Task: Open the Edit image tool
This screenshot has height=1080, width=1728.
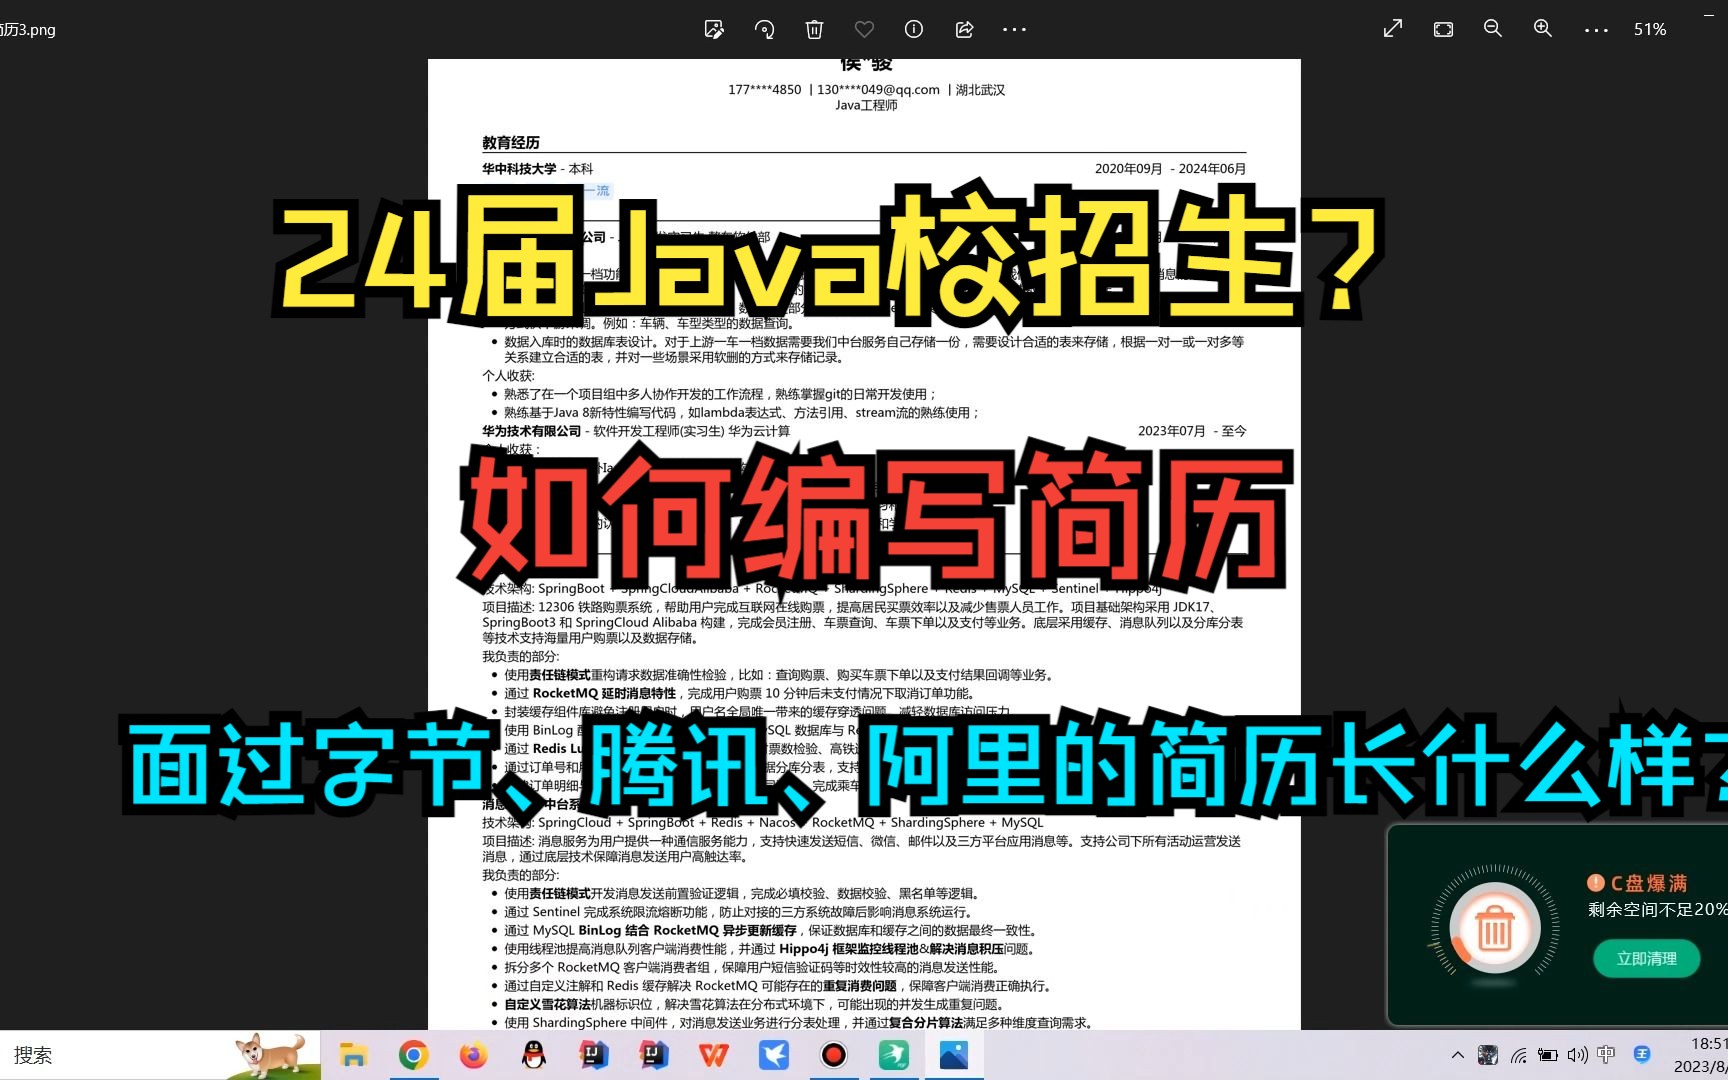Action: click(714, 29)
